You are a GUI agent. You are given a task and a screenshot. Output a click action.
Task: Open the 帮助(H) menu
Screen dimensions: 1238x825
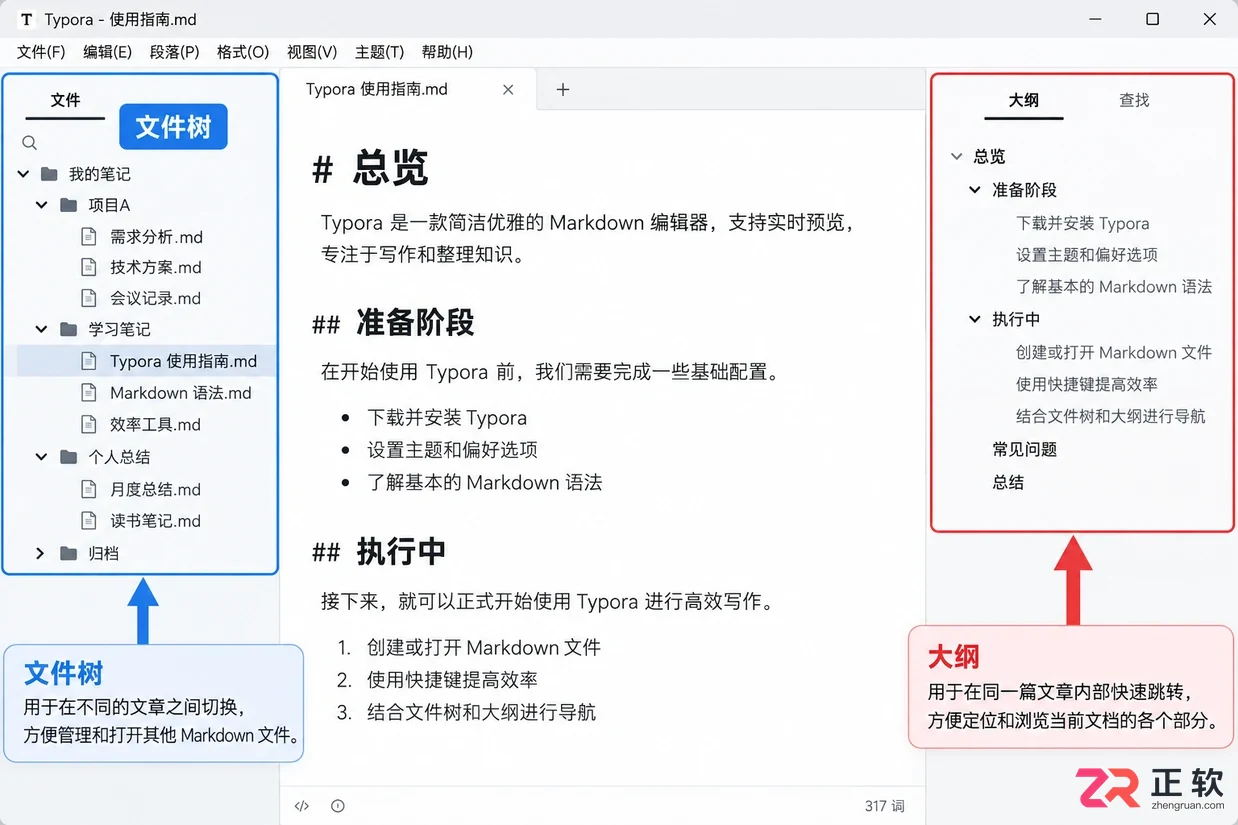(447, 52)
